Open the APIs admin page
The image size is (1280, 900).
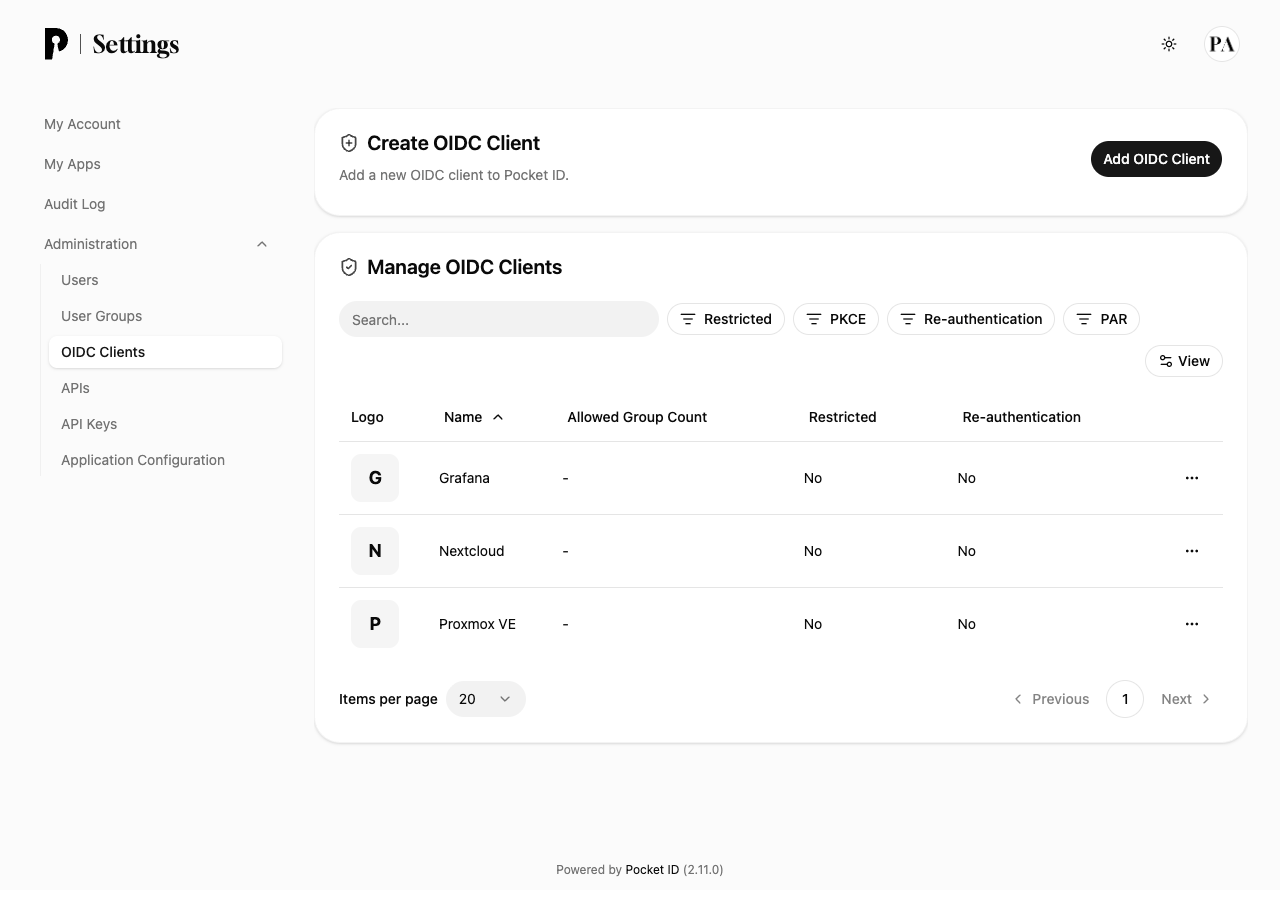[75, 388]
